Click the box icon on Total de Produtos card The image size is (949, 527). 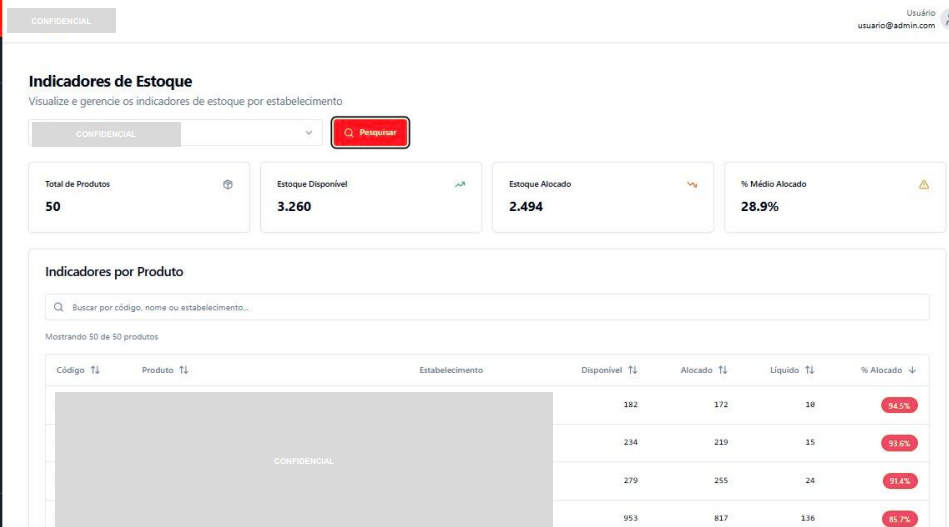228,185
